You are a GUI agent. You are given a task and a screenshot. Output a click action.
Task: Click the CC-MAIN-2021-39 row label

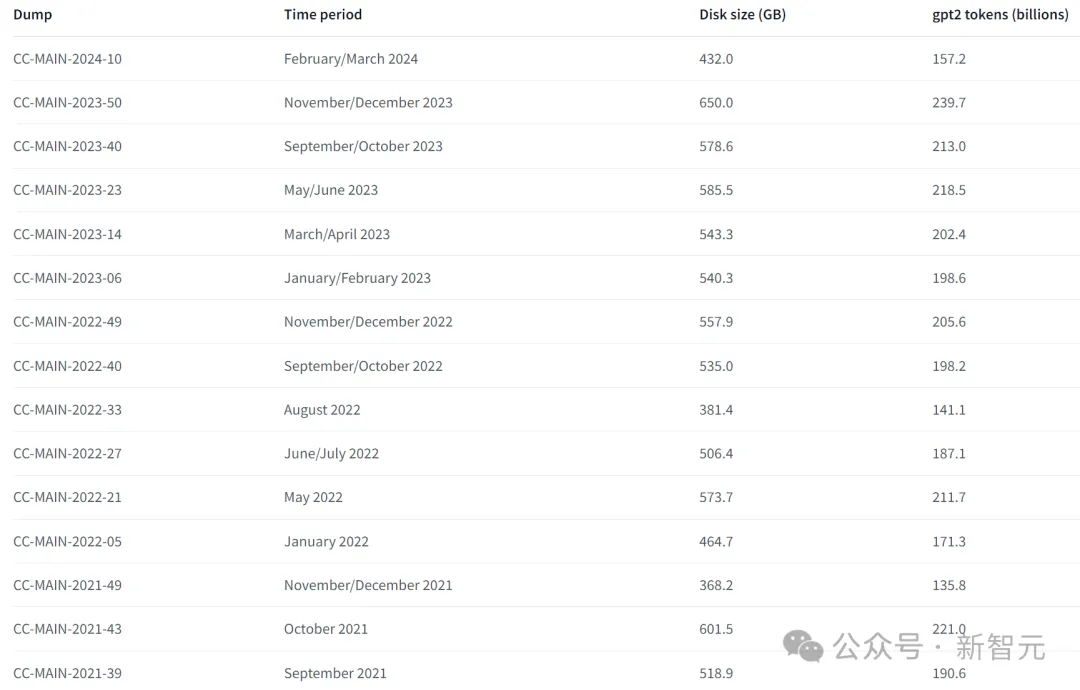coord(68,673)
